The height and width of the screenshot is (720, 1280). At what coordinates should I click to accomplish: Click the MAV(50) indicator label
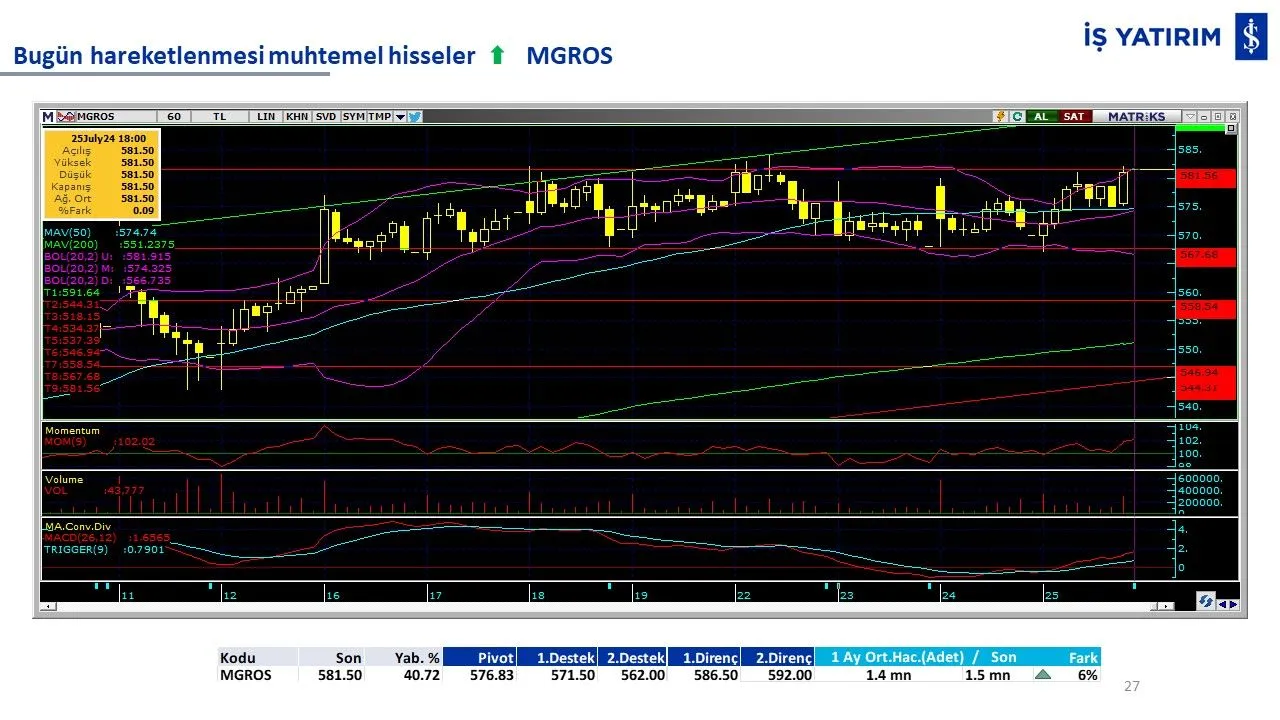pyautogui.click(x=66, y=232)
